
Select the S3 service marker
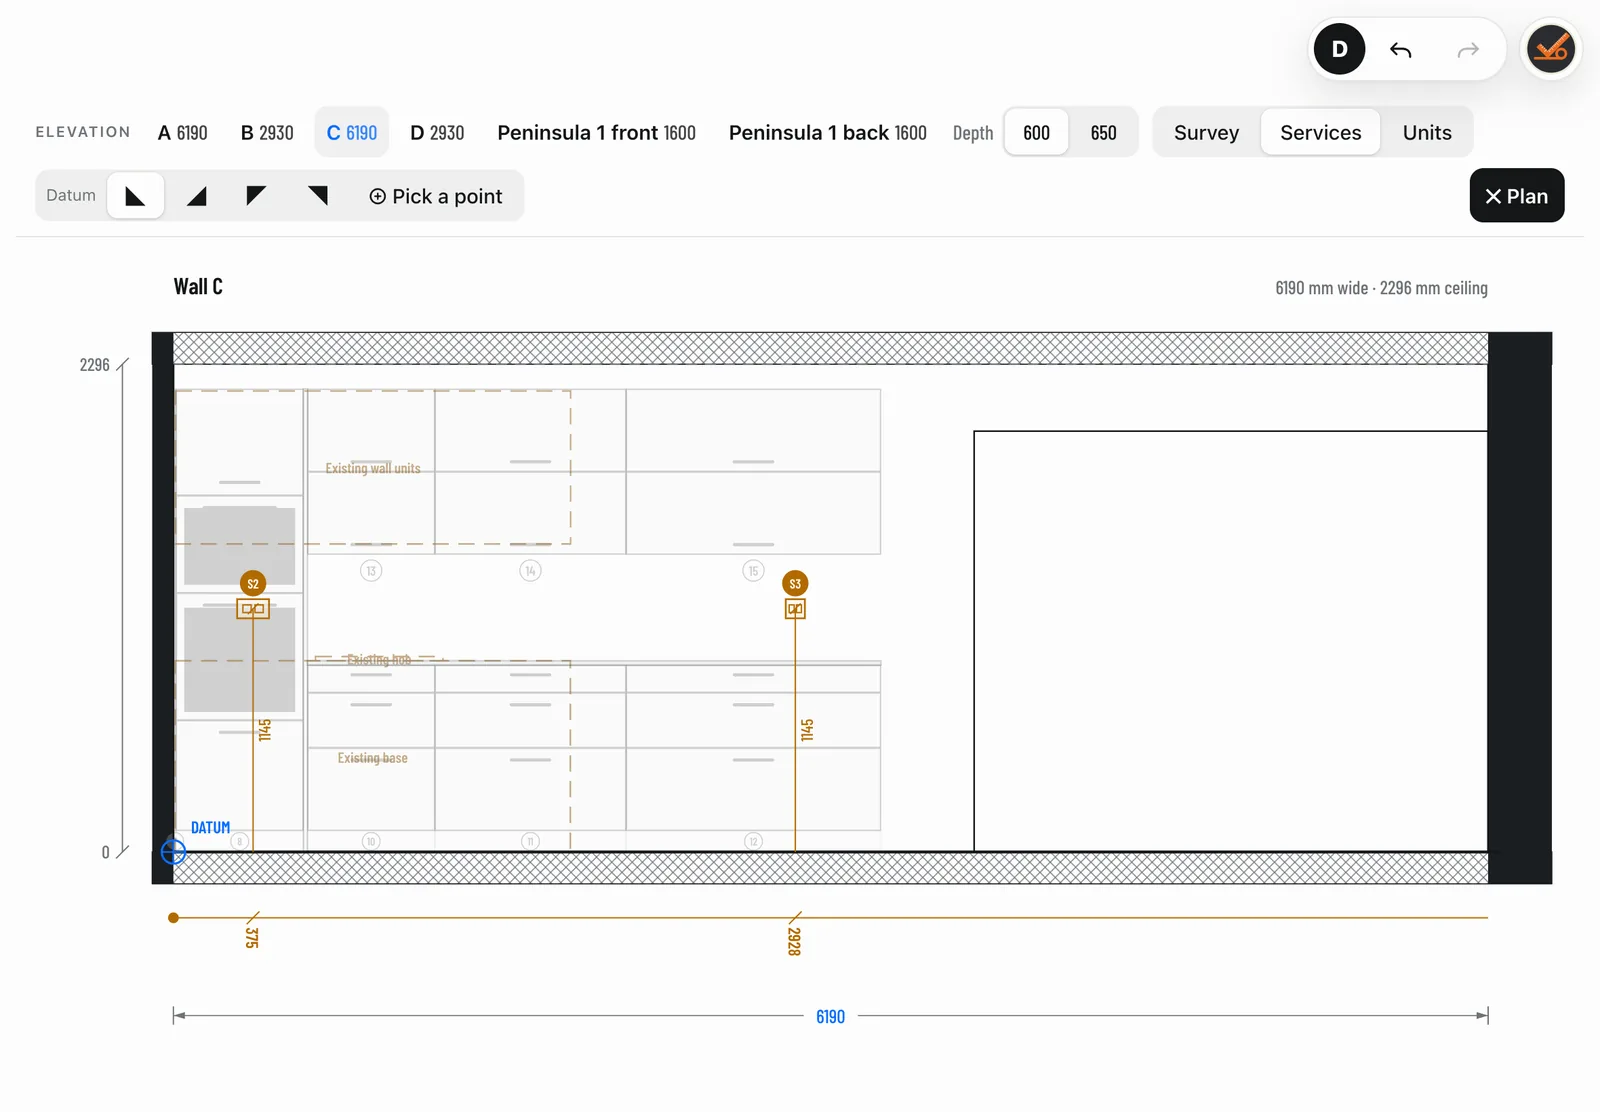(795, 583)
